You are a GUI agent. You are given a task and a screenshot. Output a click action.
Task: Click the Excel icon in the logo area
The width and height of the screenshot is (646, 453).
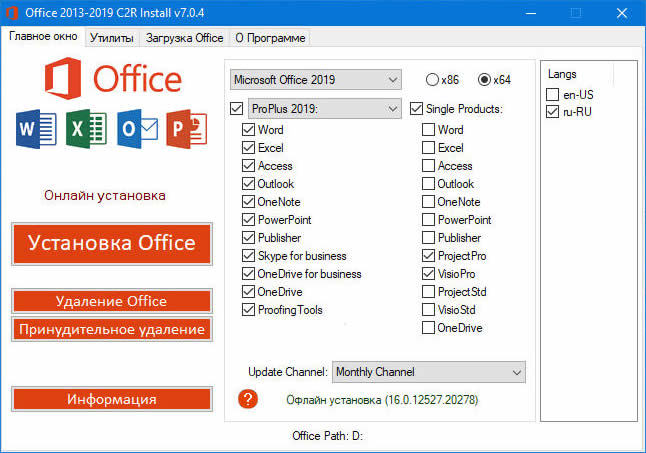point(86,128)
